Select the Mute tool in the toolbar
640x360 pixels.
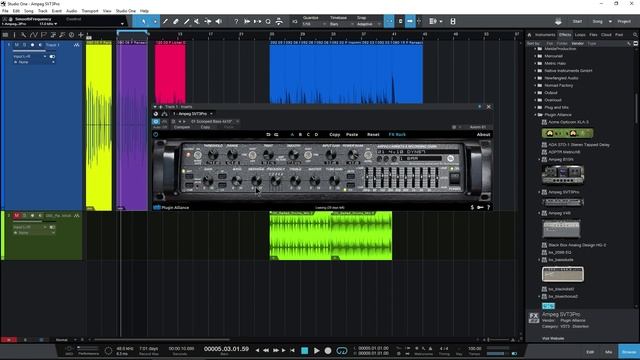tap(197, 21)
